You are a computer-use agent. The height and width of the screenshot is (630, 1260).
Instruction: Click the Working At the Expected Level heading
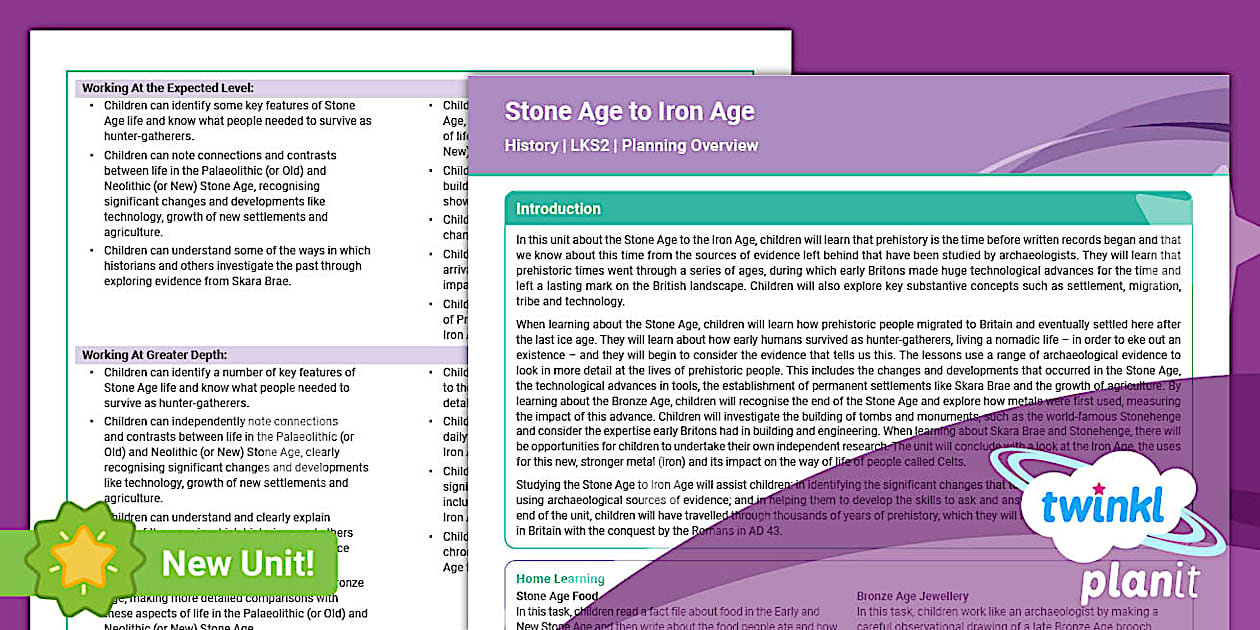pyautogui.click(x=168, y=88)
